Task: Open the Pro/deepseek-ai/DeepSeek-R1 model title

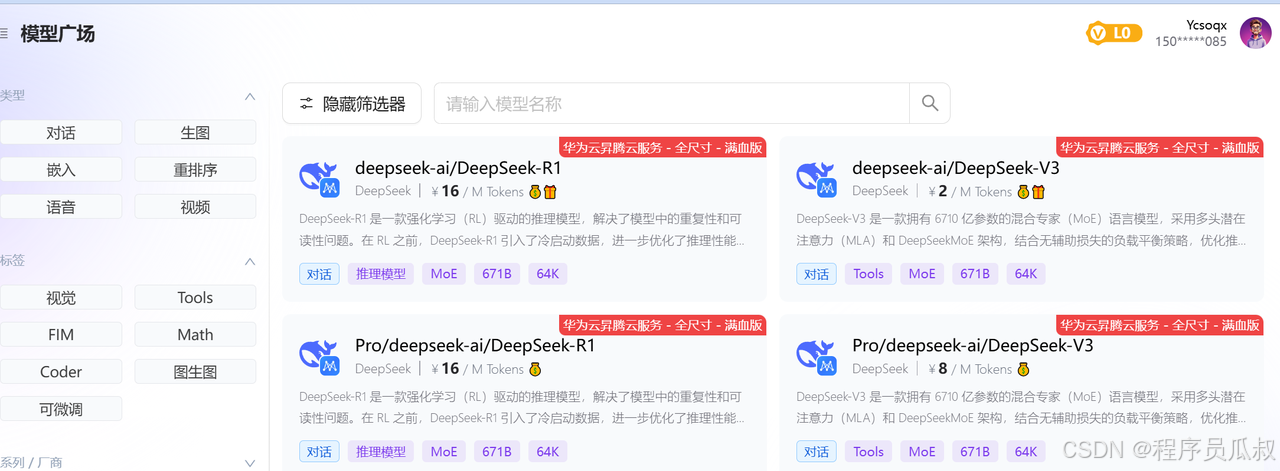Action: coord(475,346)
